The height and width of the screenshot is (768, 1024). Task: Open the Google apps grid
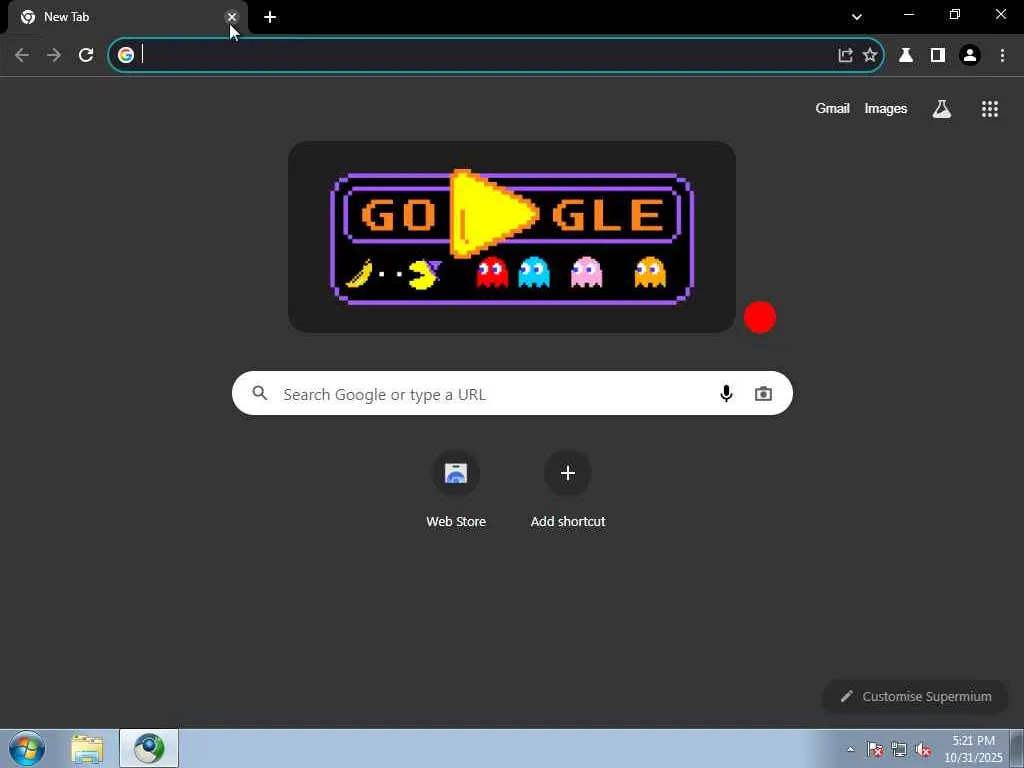click(x=990, y=109)
